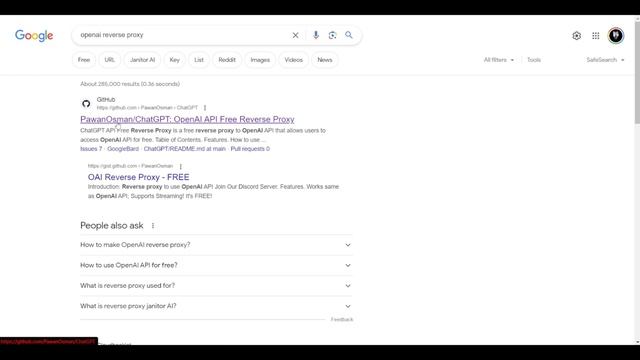The height and width of the screenshot is (360, 640).
Task: Open the Issues 7 sitelink
Action: click(x=91, y=149)
